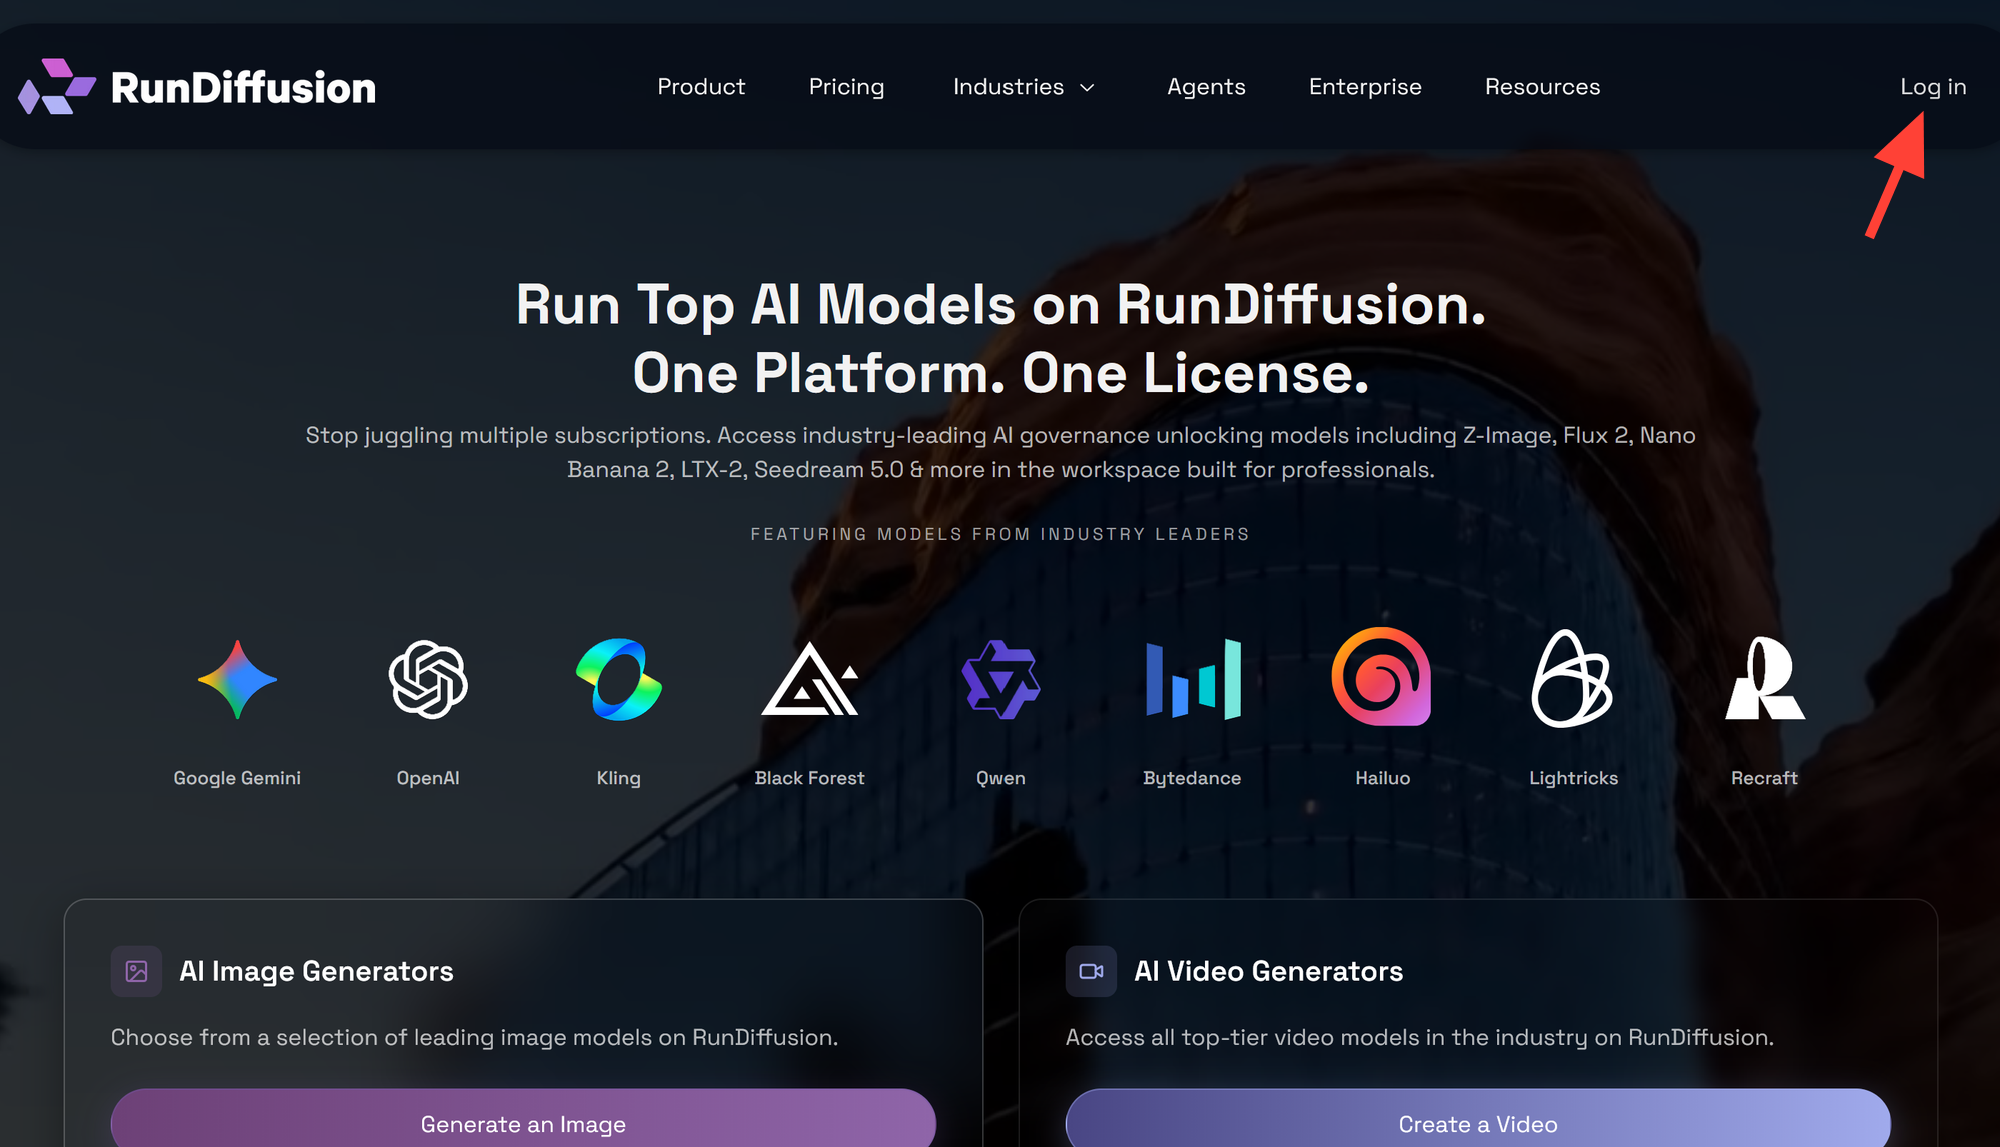
Task: Click the AI Image Generators card icon
Action: [x=136, y=971]
